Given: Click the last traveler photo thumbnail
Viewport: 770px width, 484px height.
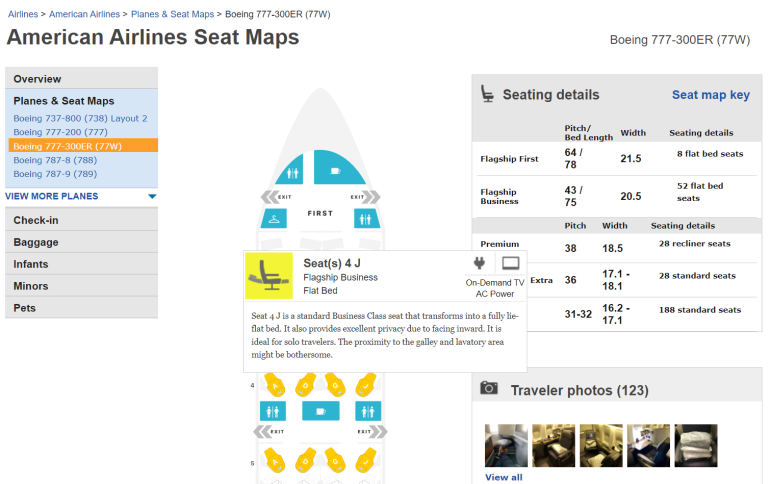Looking at the screenshot, I should [x=696, y=446].
